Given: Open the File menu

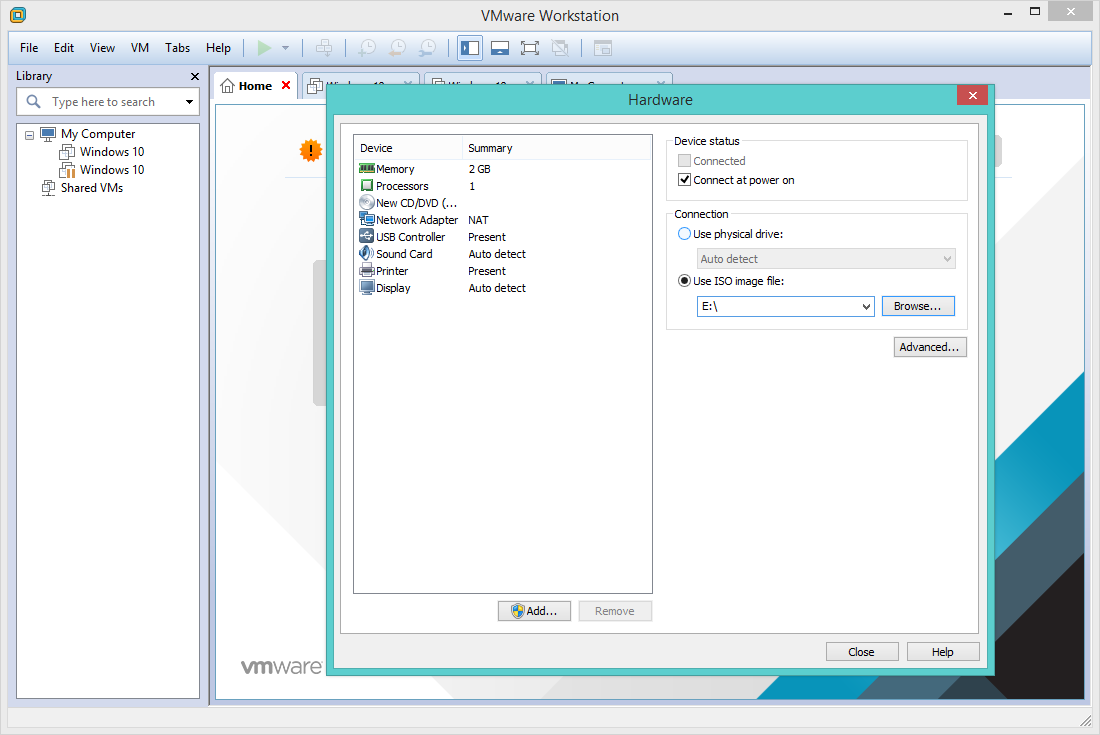Looking at the screenshot, I should pyautogui.click(x=29, y=48).
